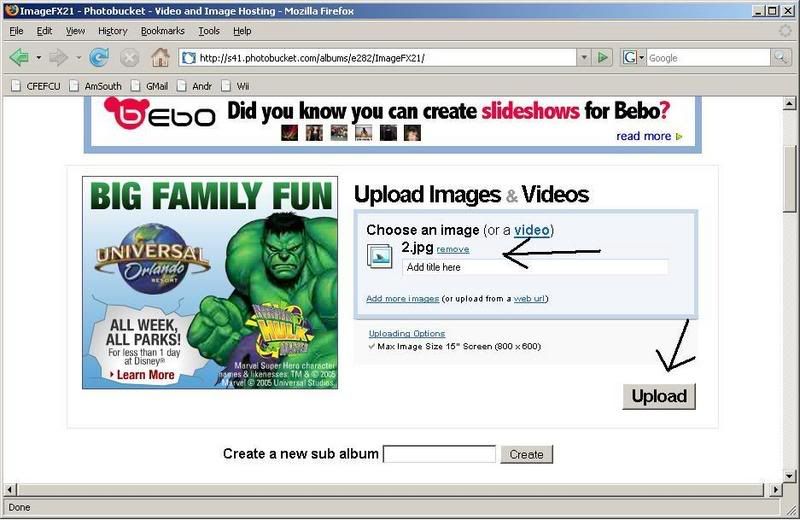
Task: Click the Stop loading icon
Action: click(130, 58)
